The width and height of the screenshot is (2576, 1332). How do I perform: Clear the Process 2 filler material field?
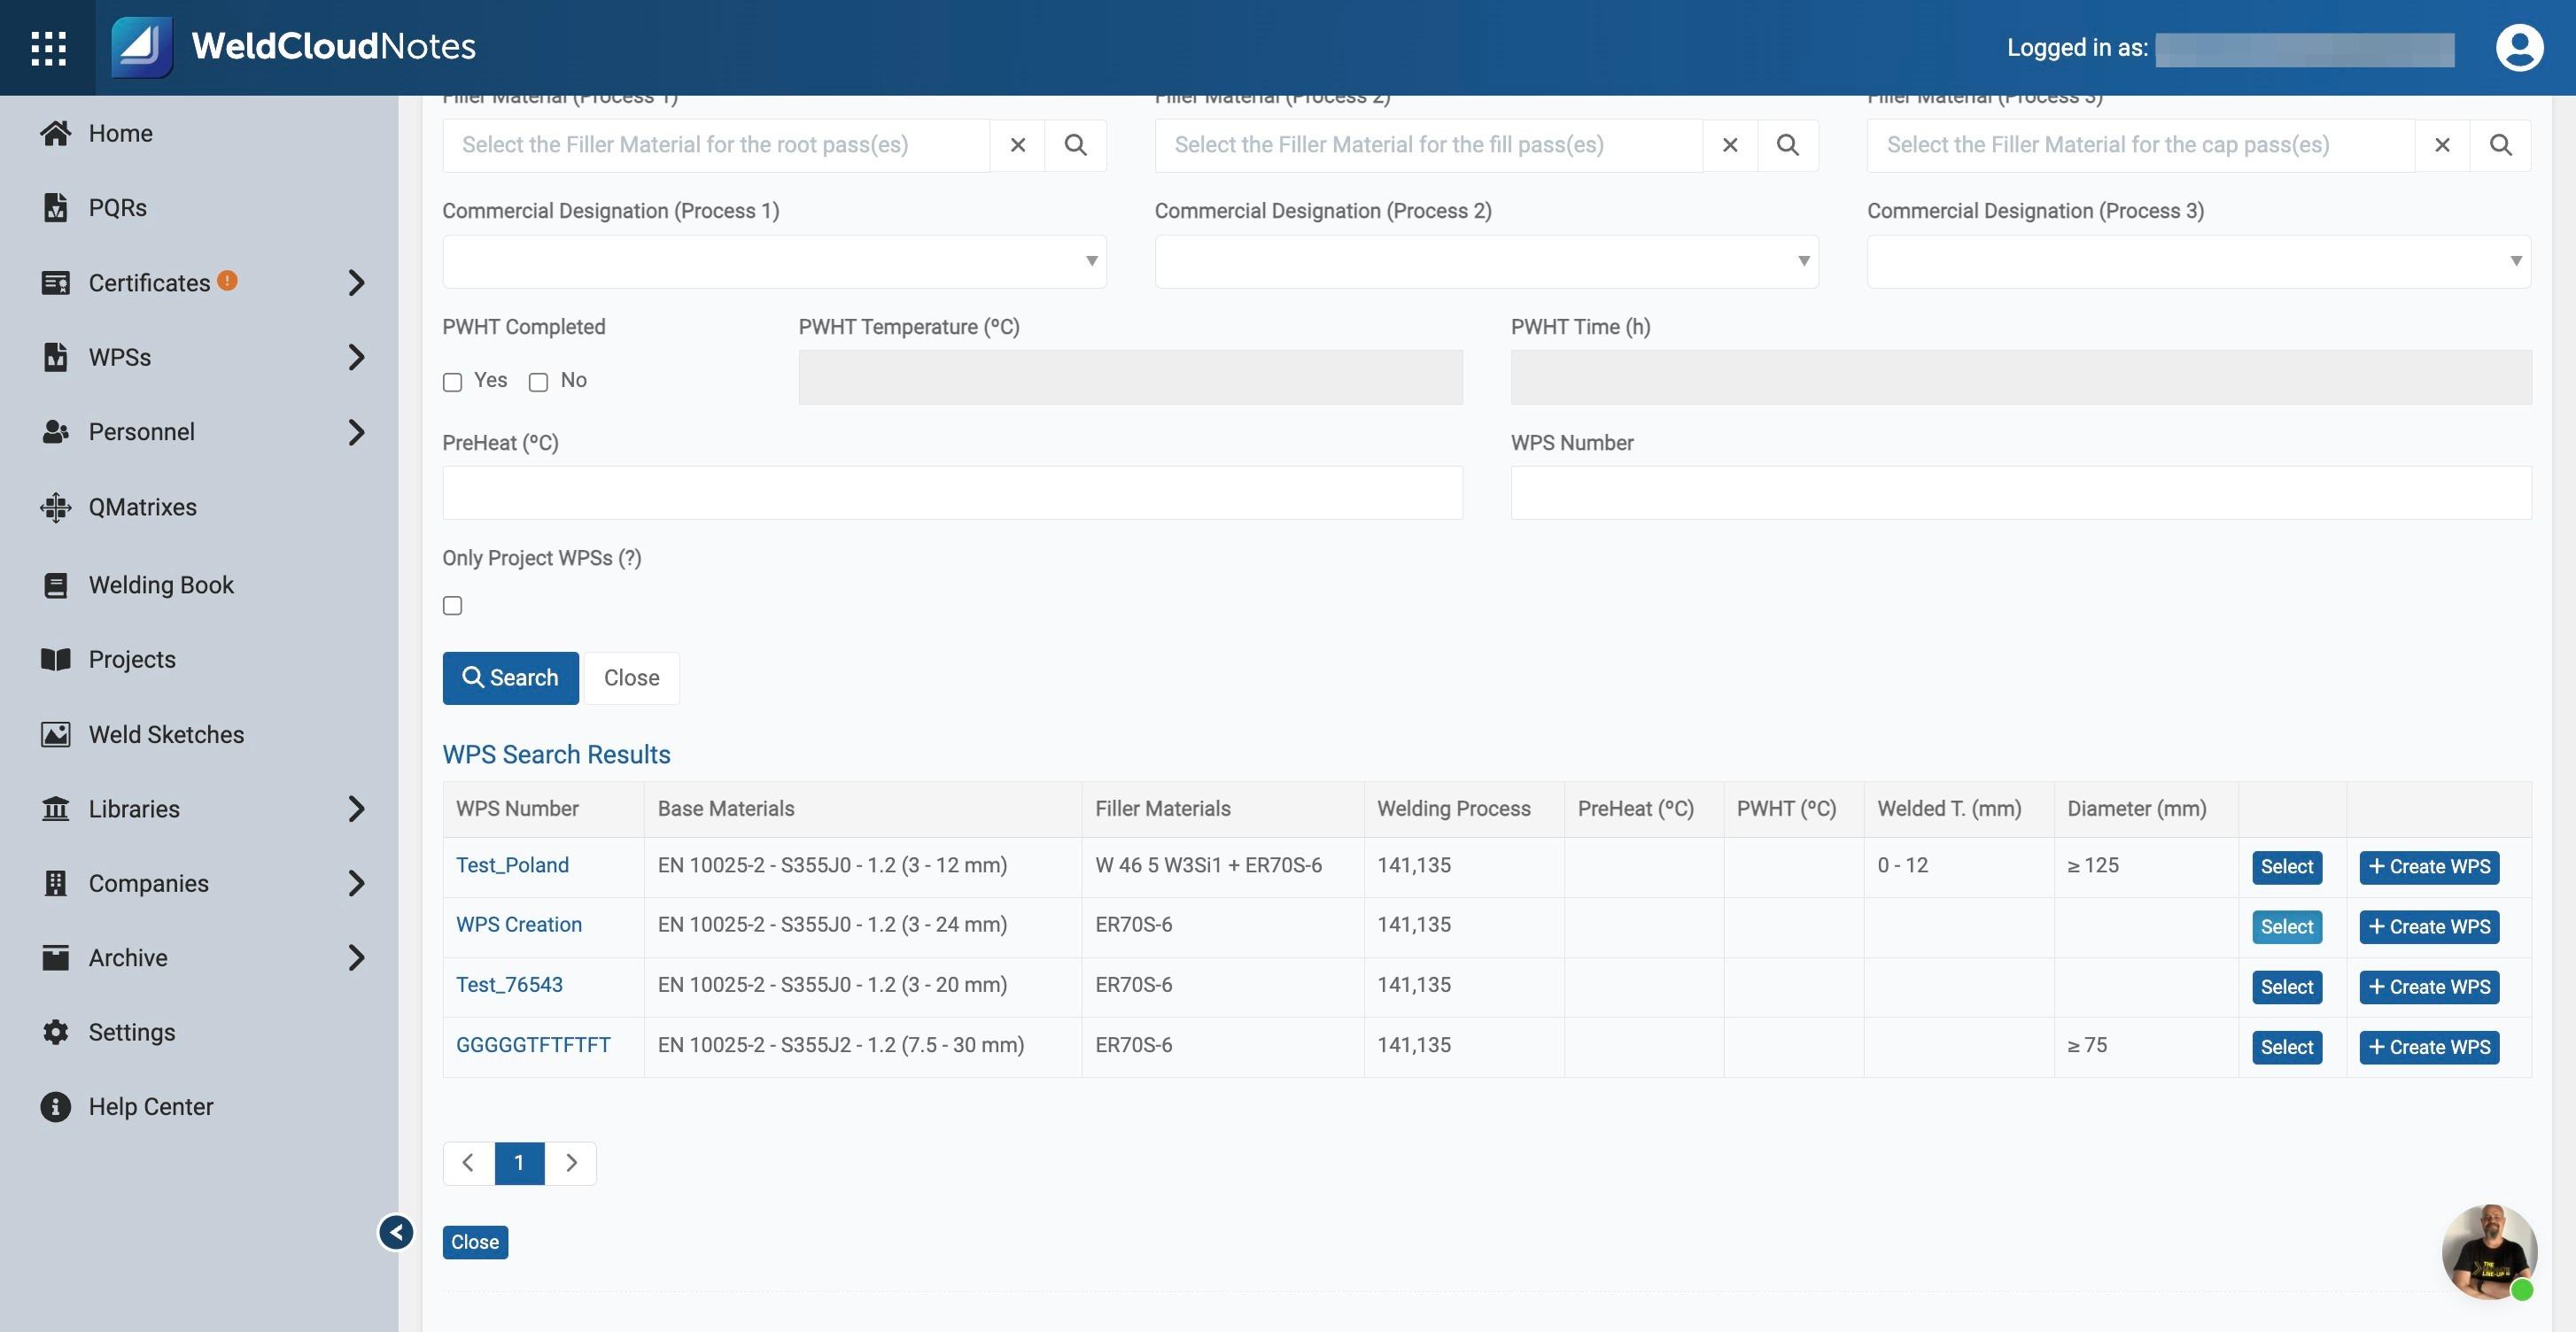tap(1730, 145)
